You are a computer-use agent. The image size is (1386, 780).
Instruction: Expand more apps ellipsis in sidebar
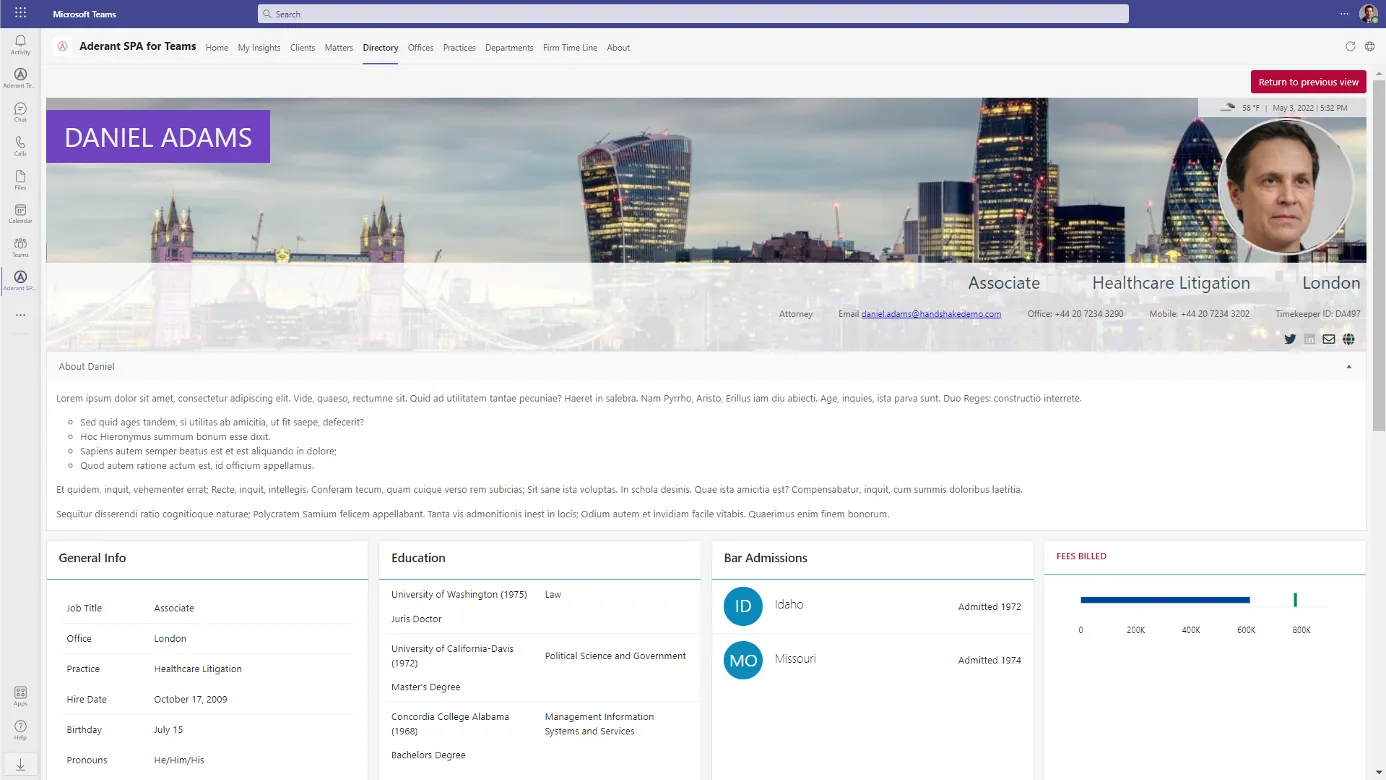(20, 315)
